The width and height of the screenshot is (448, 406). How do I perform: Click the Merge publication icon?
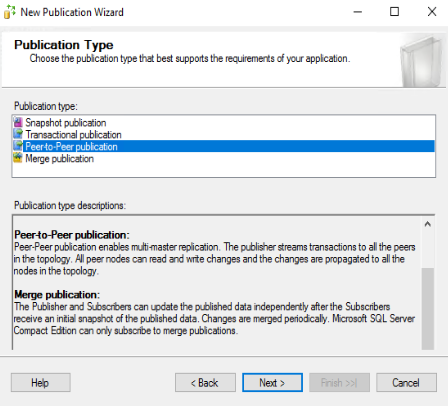(x=18, y=158)
